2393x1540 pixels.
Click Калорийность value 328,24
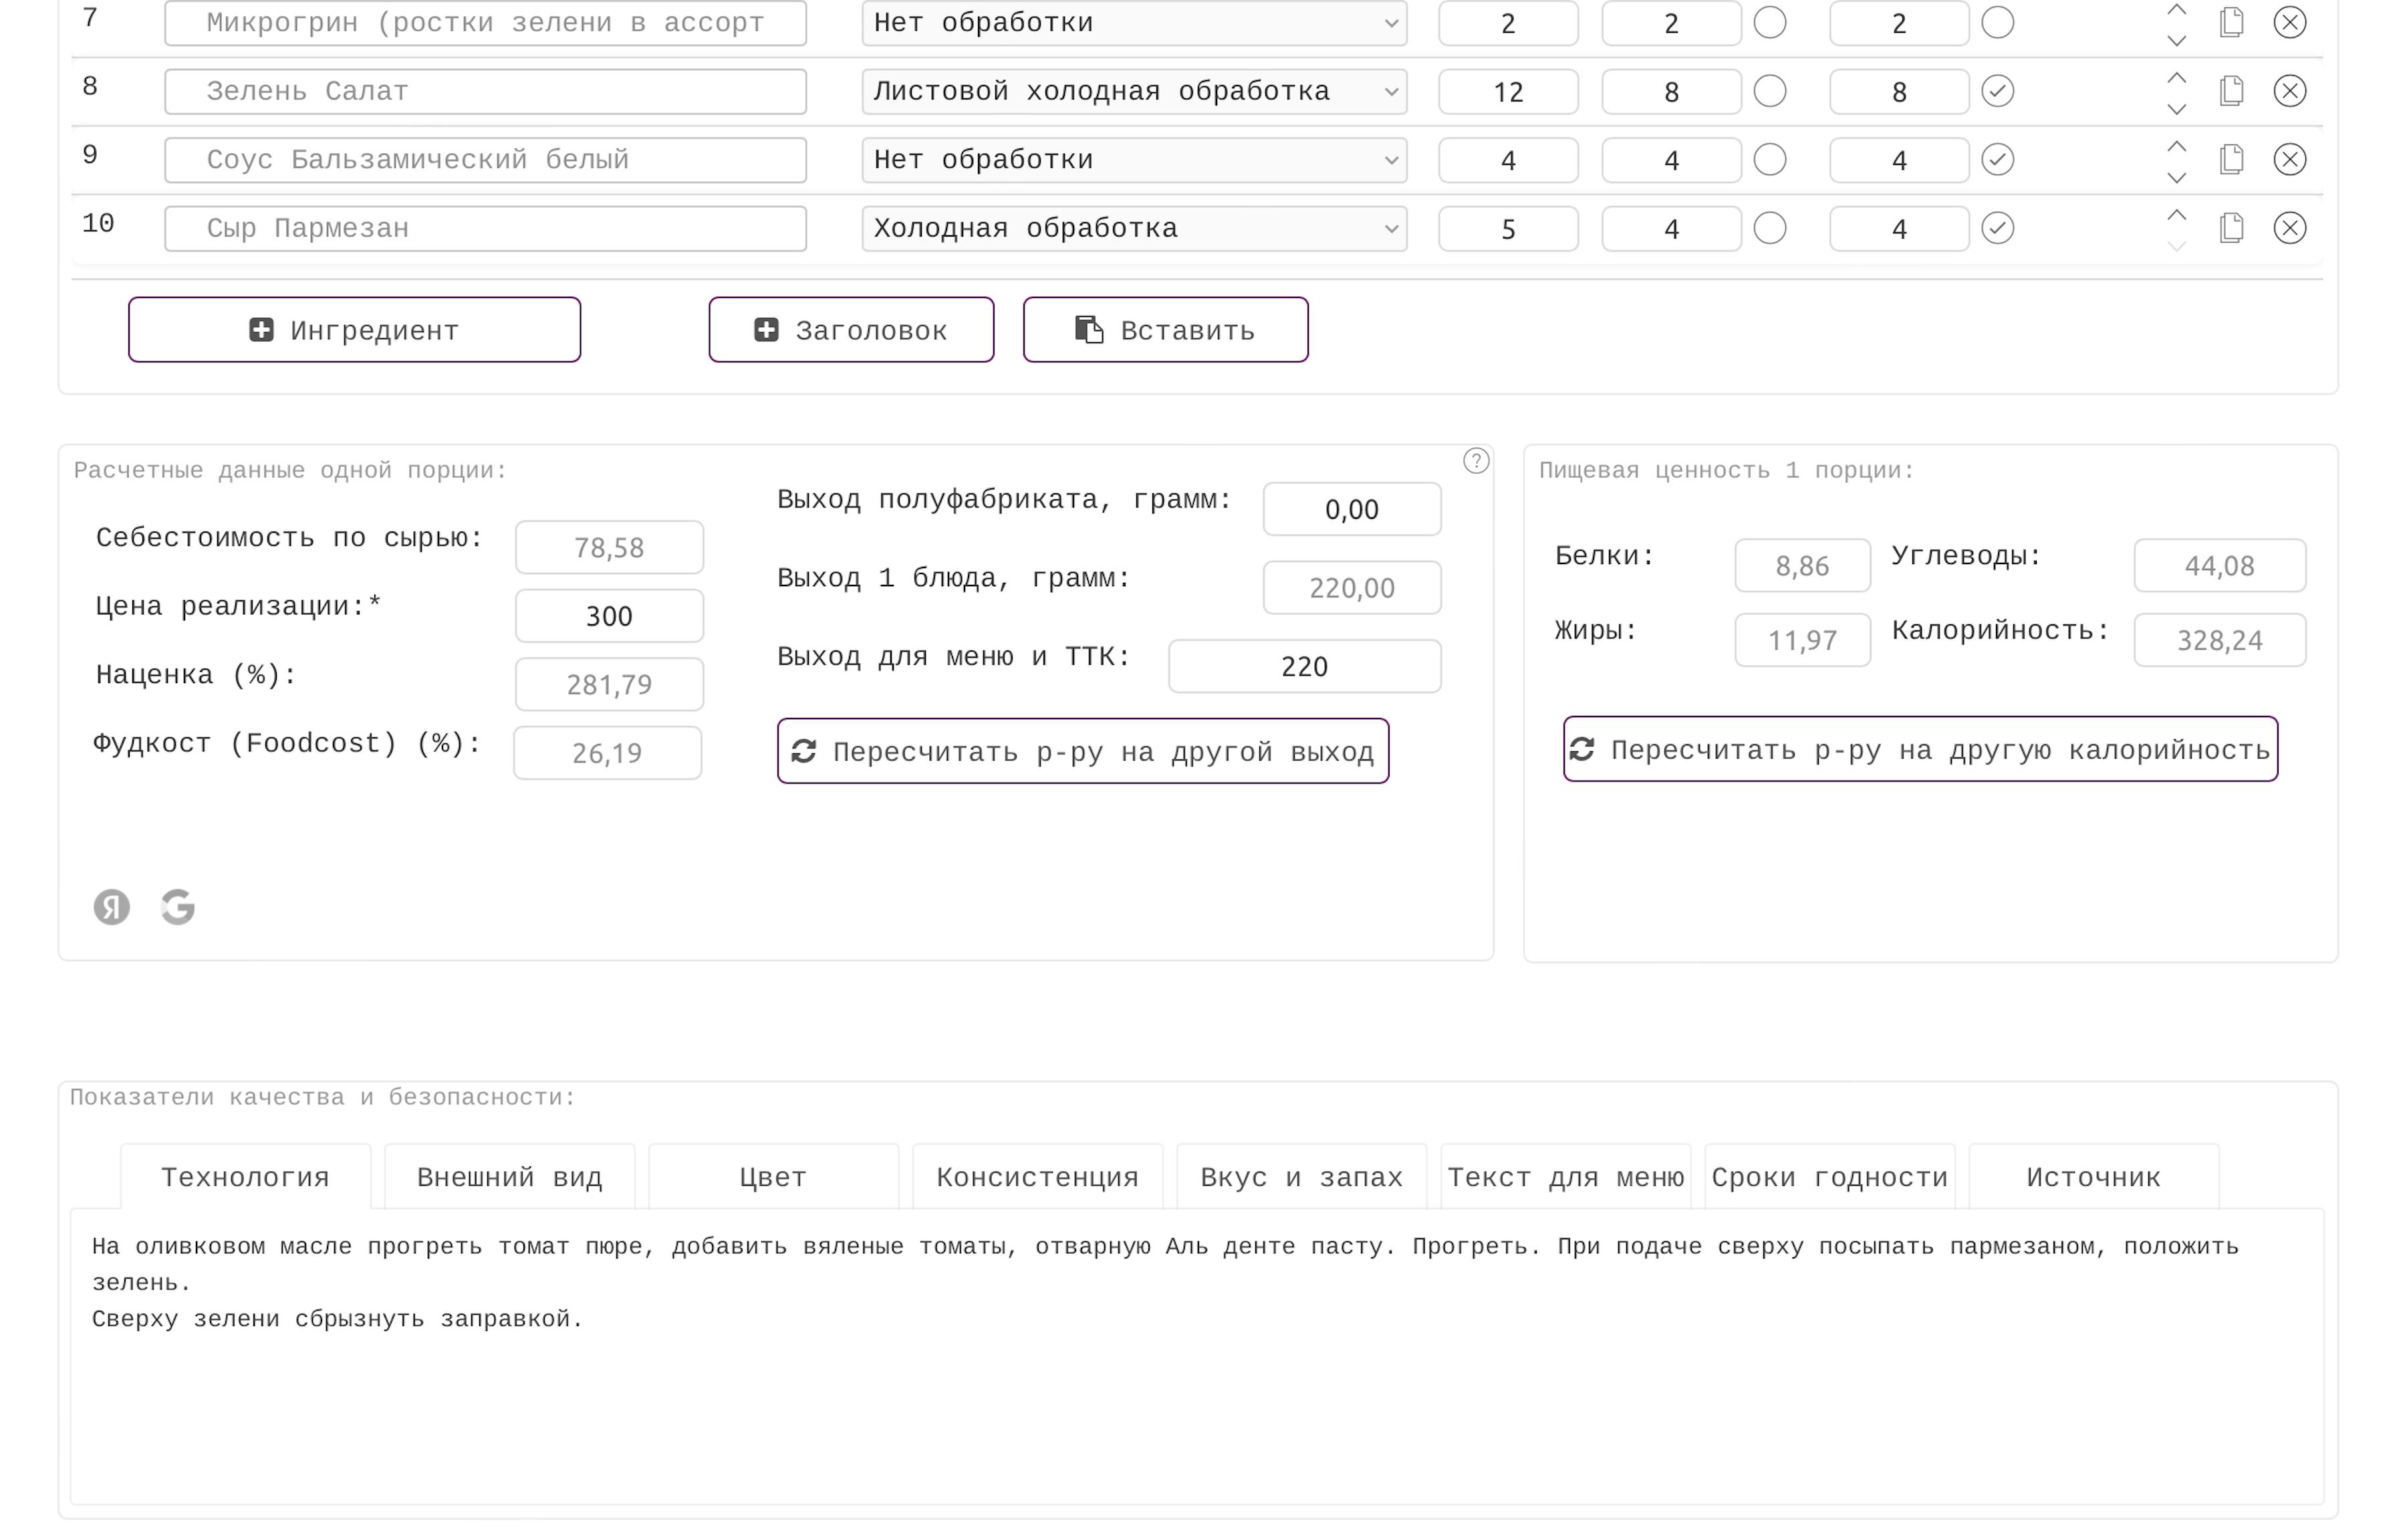[2219, 640]
